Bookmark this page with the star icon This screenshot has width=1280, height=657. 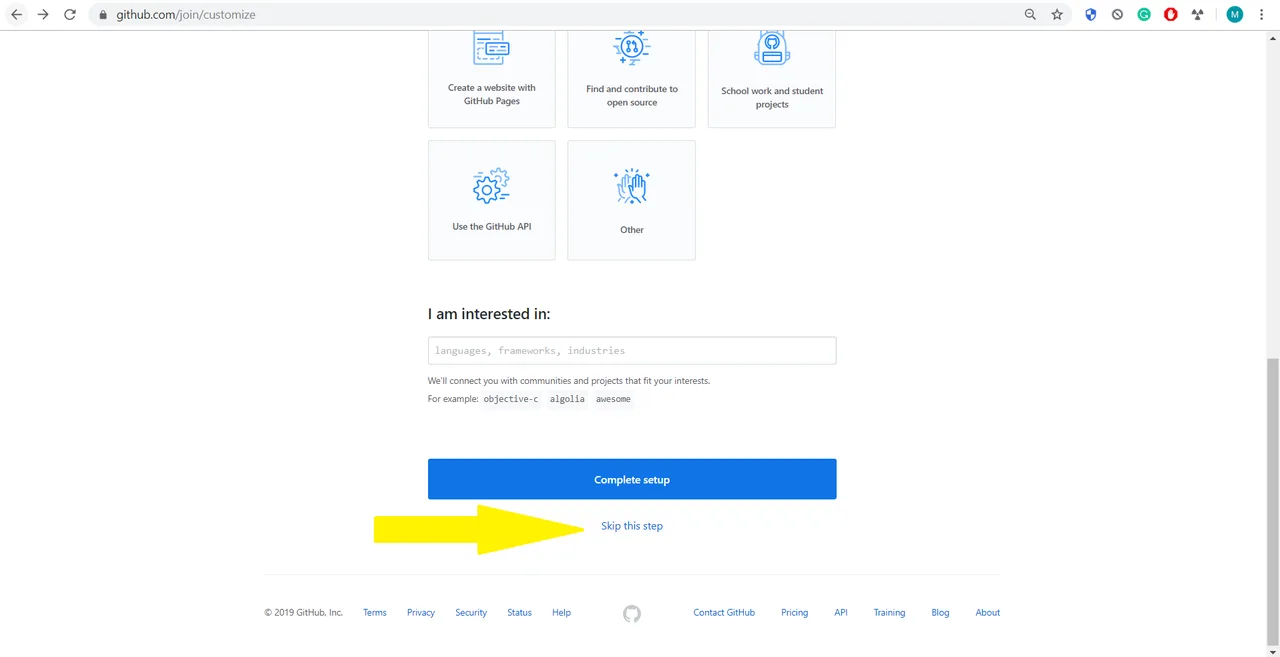click(x=1057, y=15)
